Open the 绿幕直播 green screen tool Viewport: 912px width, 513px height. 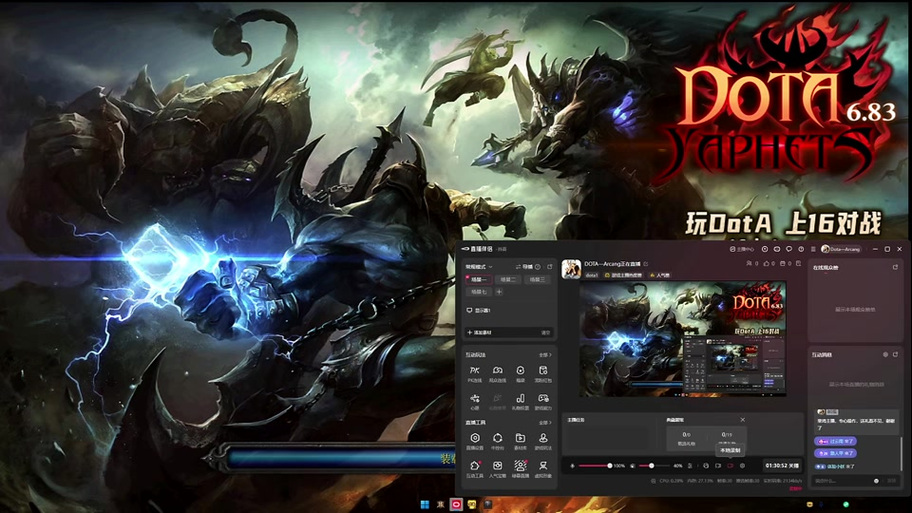(521, 469)
